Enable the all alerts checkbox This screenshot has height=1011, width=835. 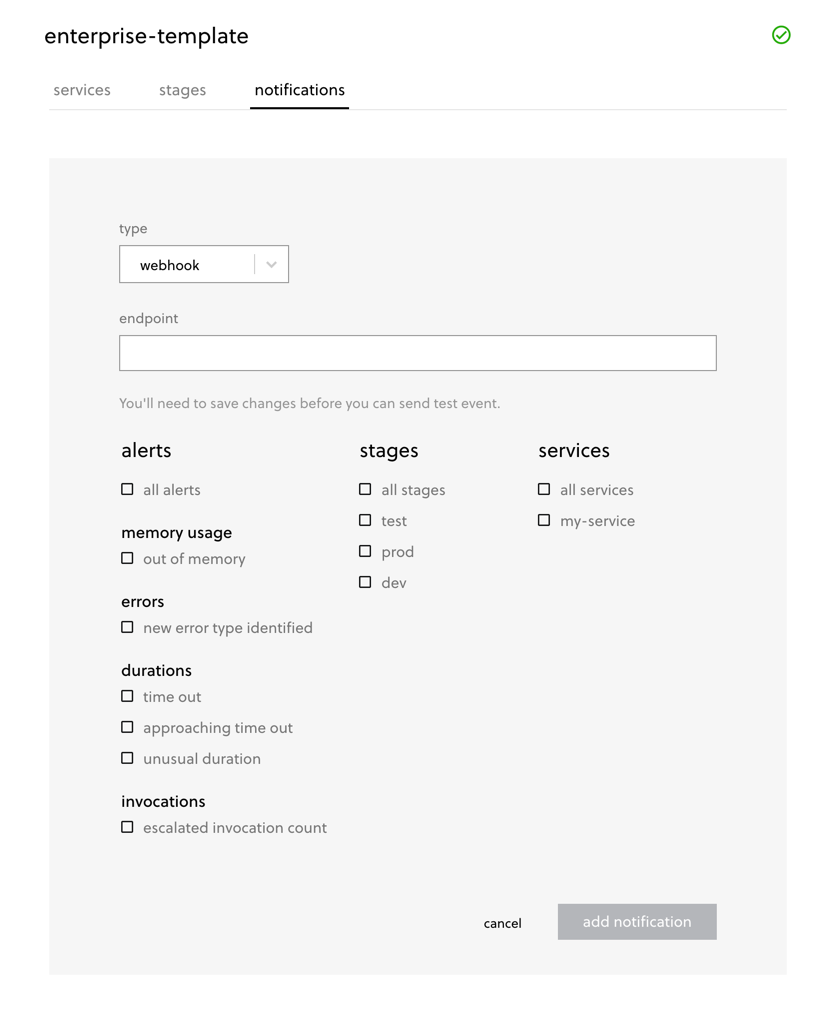pyautogui.click(x=127, y=489)
